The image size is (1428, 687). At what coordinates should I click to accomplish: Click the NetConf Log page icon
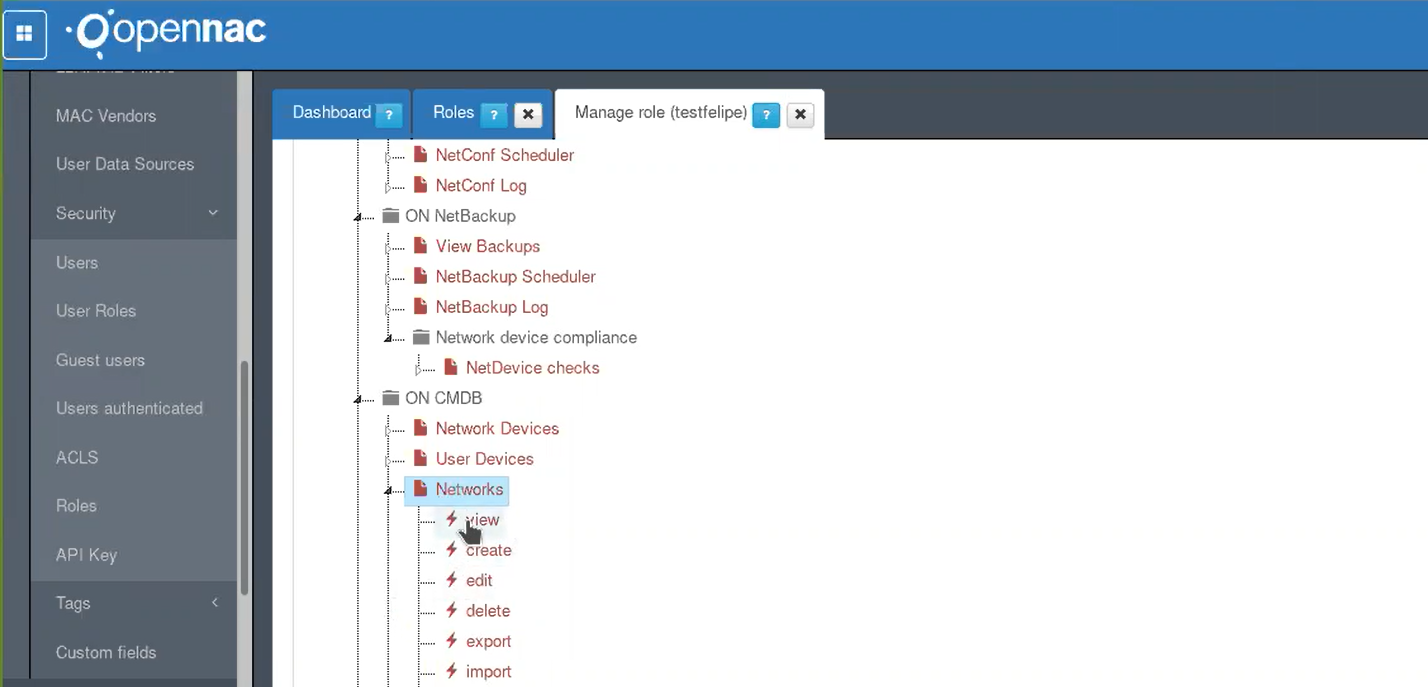coord(421,185)
